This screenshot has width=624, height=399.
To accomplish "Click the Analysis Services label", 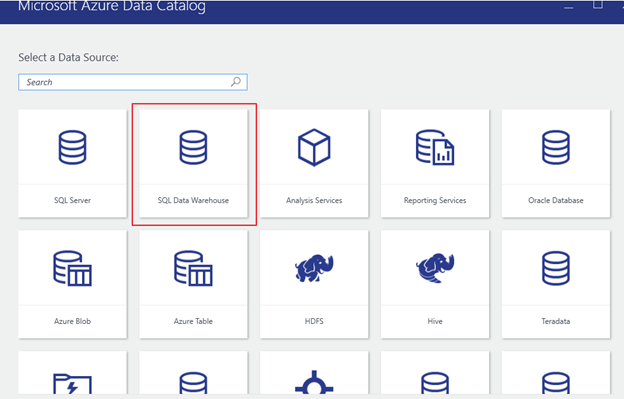I will coord(314,200).
